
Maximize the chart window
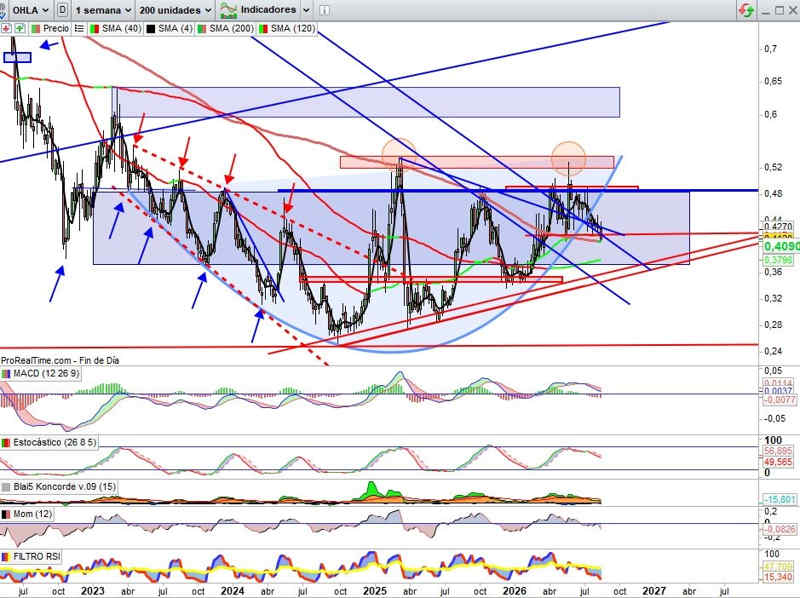[779, 10]
